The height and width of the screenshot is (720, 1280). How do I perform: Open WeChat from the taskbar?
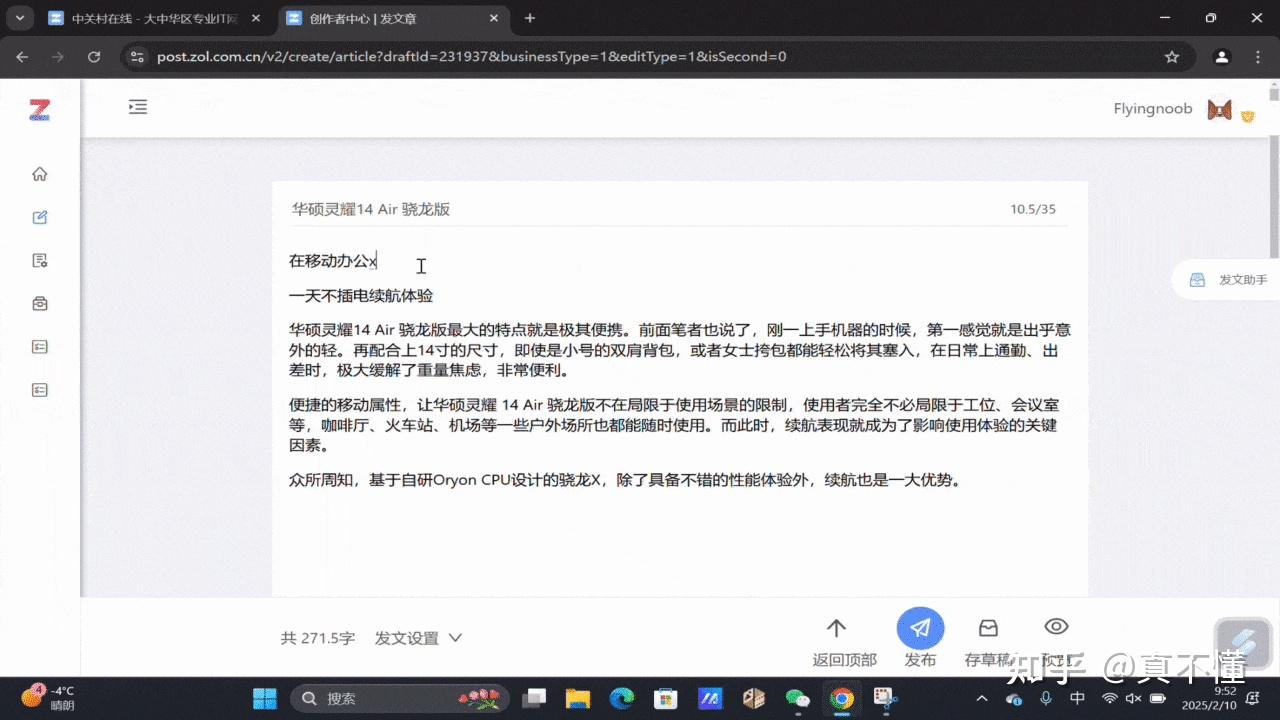pos(798,698)
